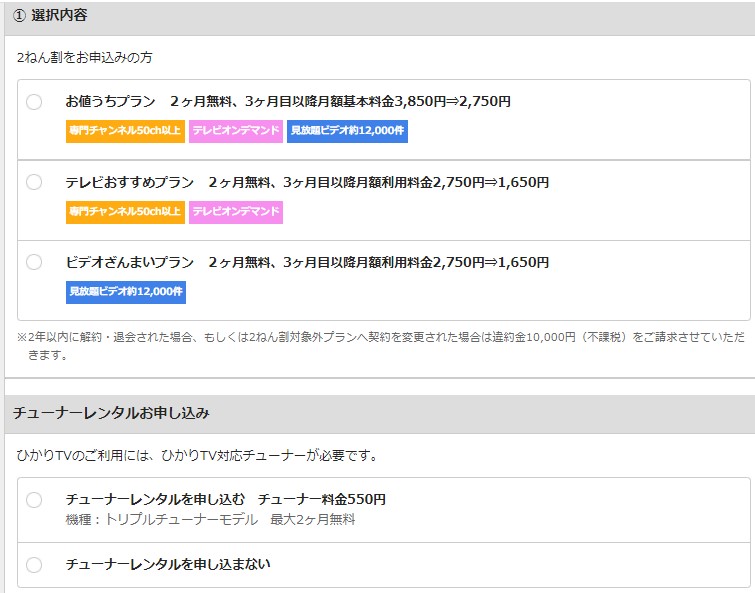Click テレビおすすめプラン's 1,650円 pricing text
Image resolution: width=755 pixels, height=593 pixels.
coord(523,182)
